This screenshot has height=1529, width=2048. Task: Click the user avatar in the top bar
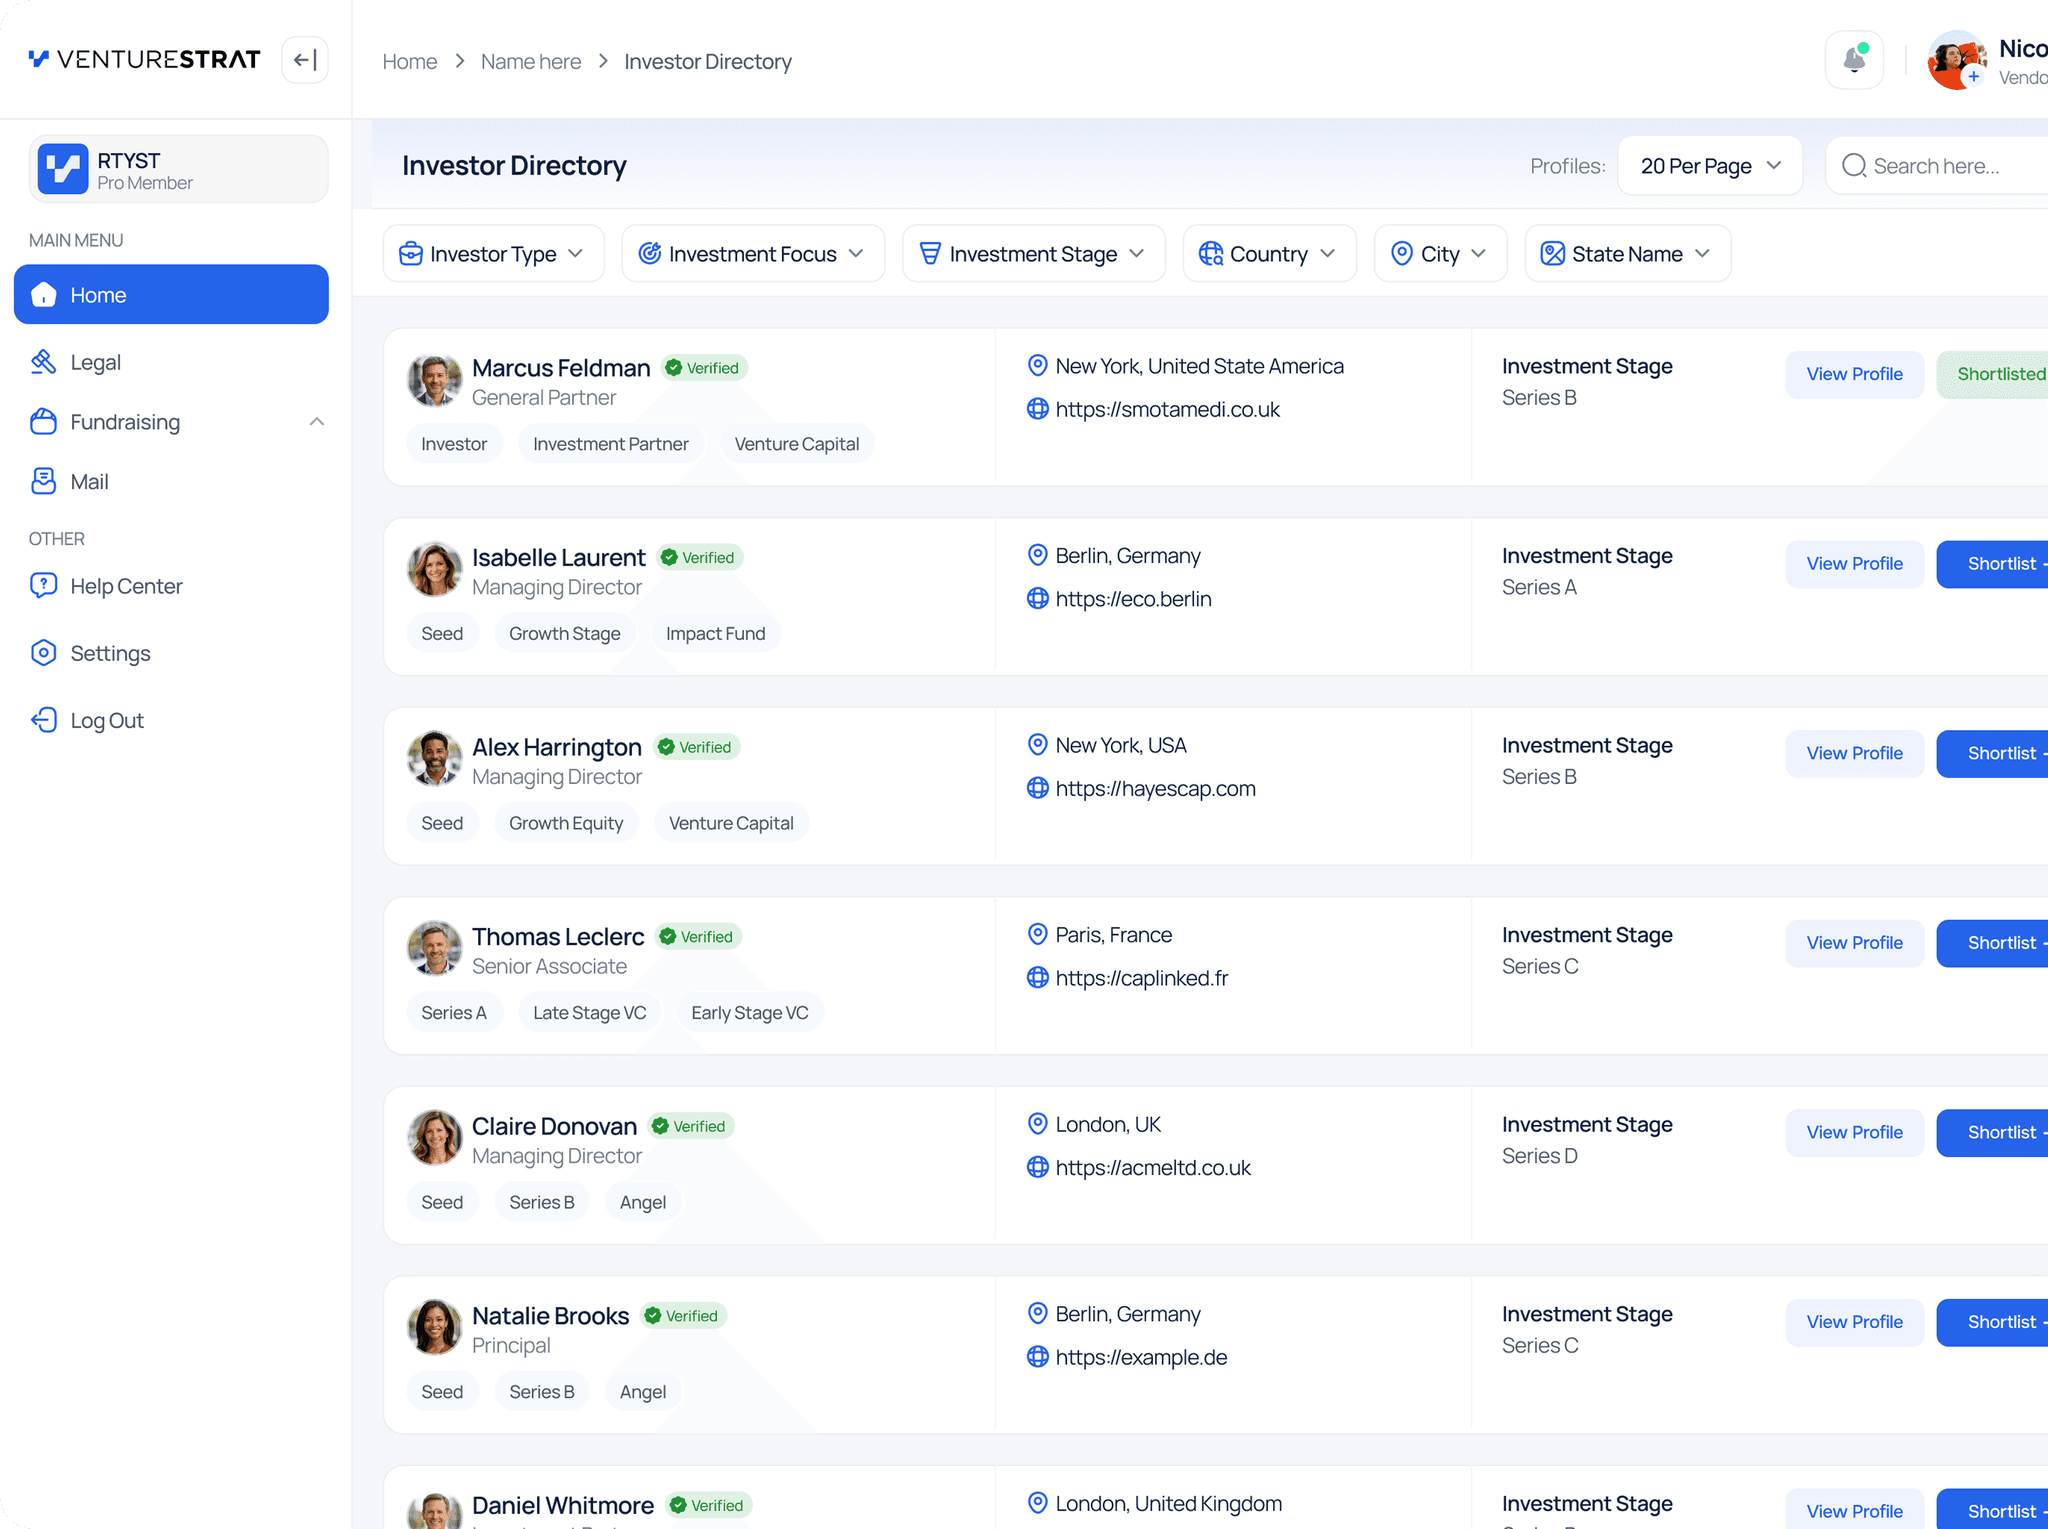[1956, 60]
